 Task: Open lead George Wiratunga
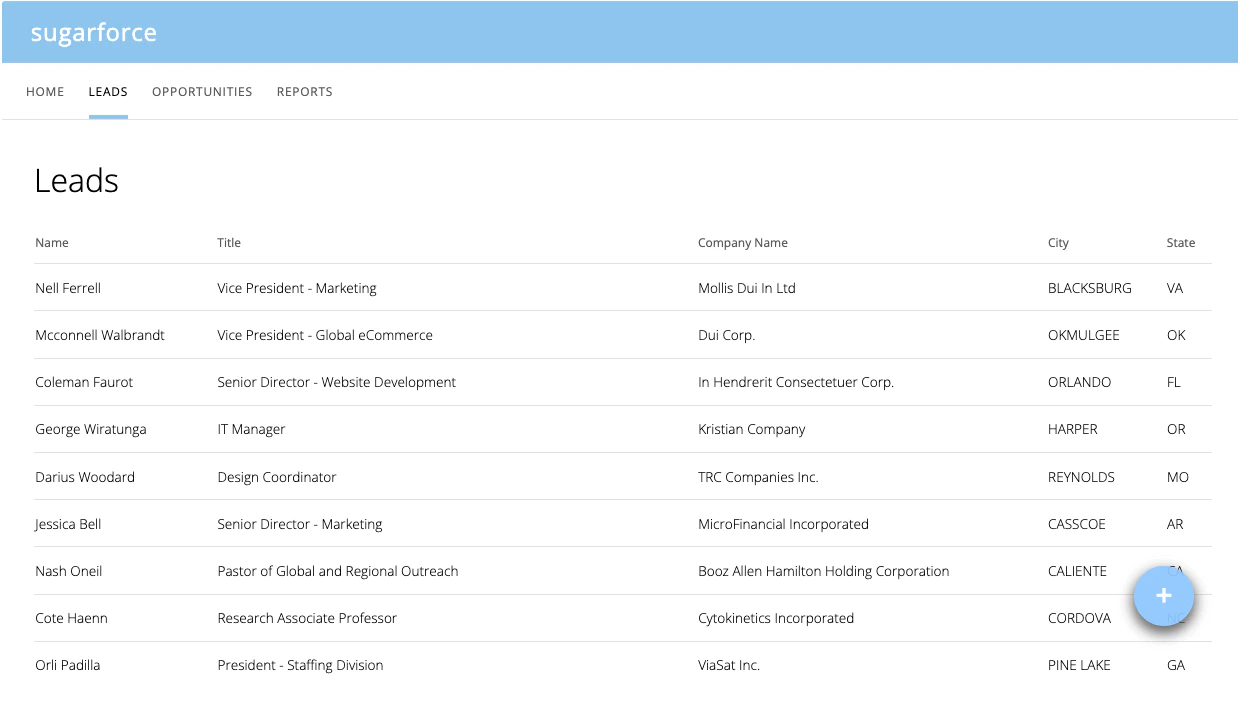91,429
